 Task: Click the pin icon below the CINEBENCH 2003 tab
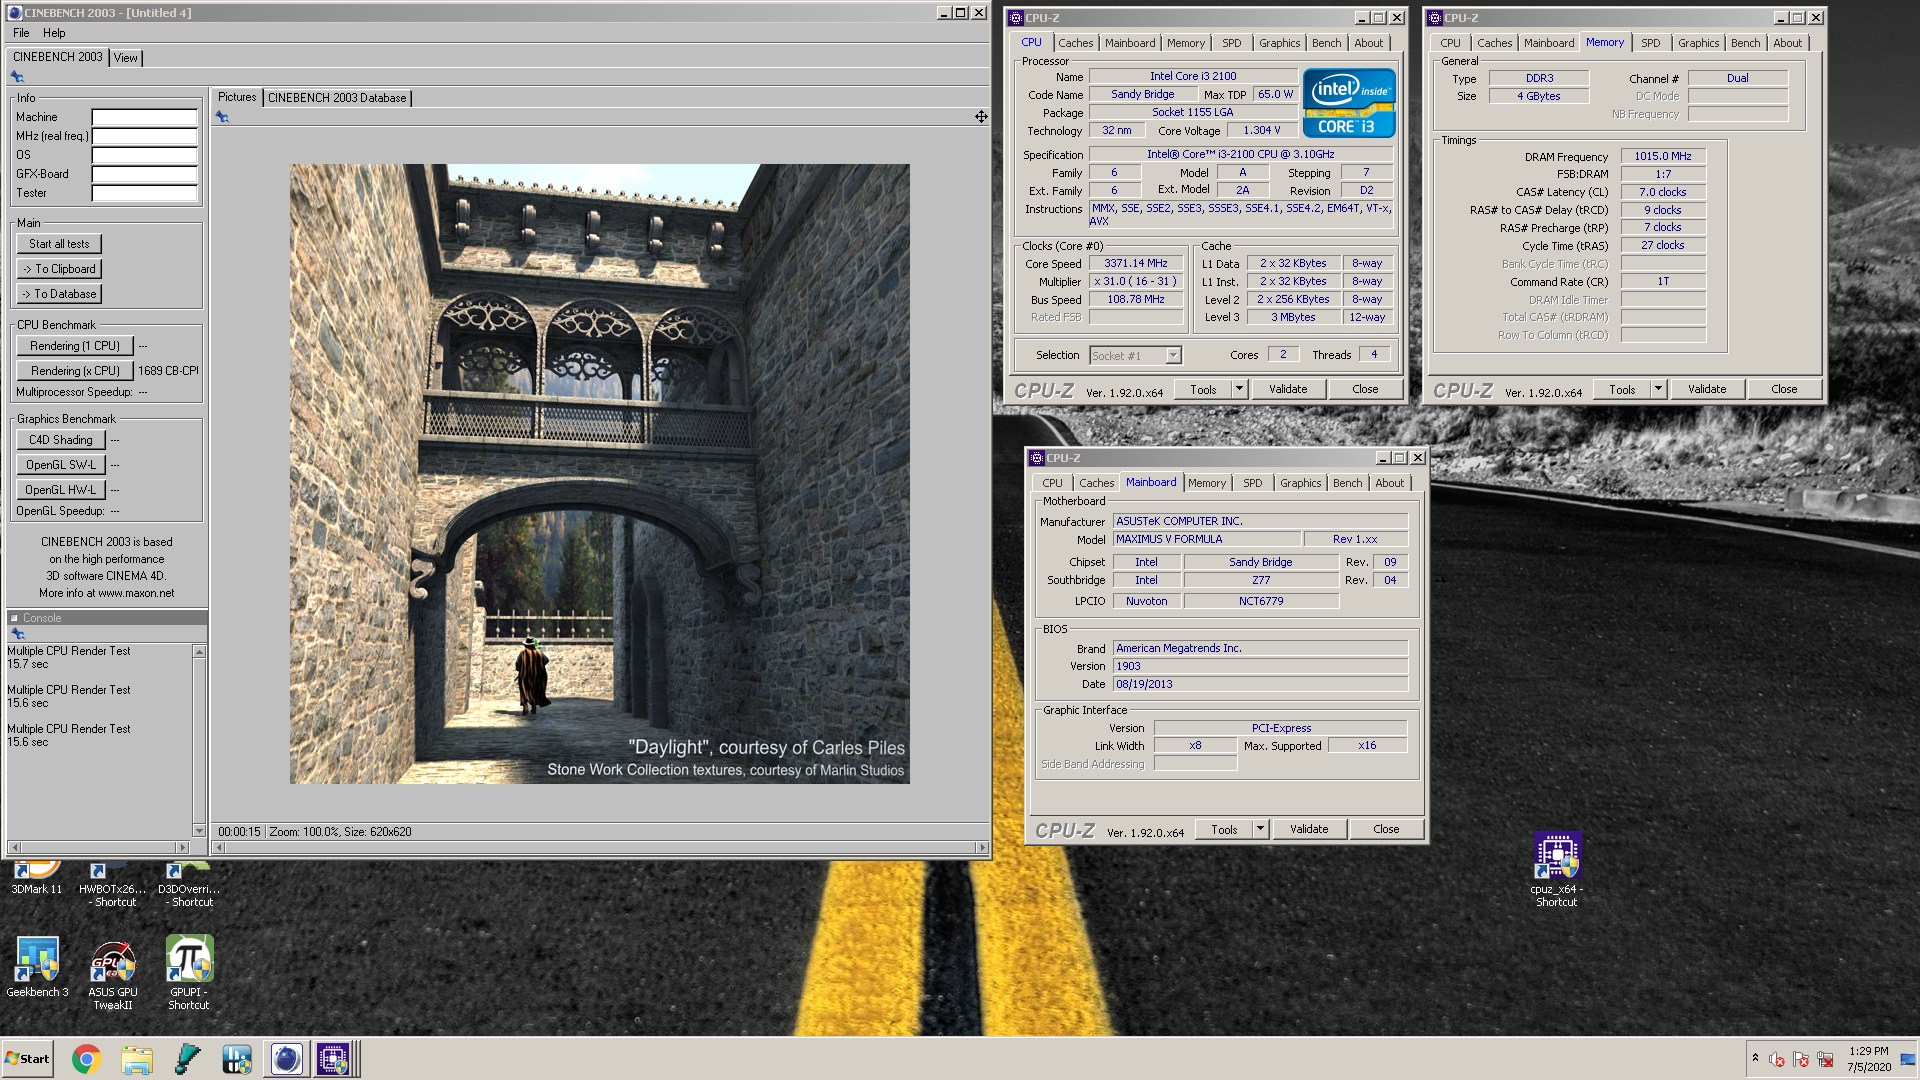pyautogui.click(x=17, y=77)
